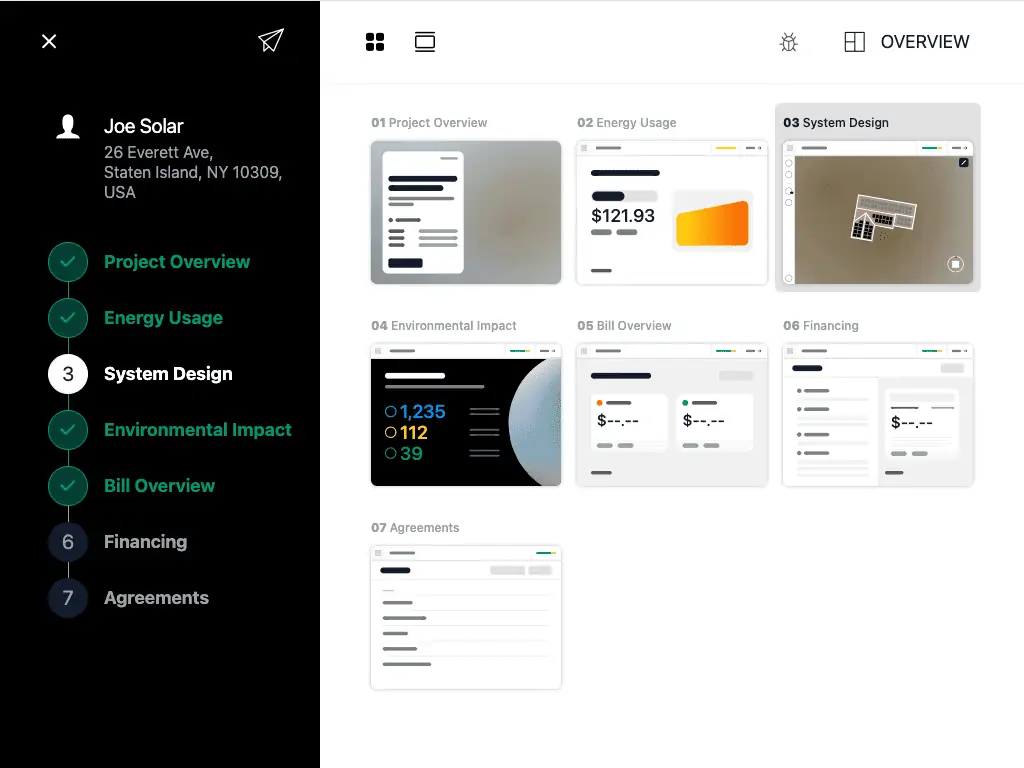
Task: Go to Environmental Impact step
Action: [x=198, y=430]
